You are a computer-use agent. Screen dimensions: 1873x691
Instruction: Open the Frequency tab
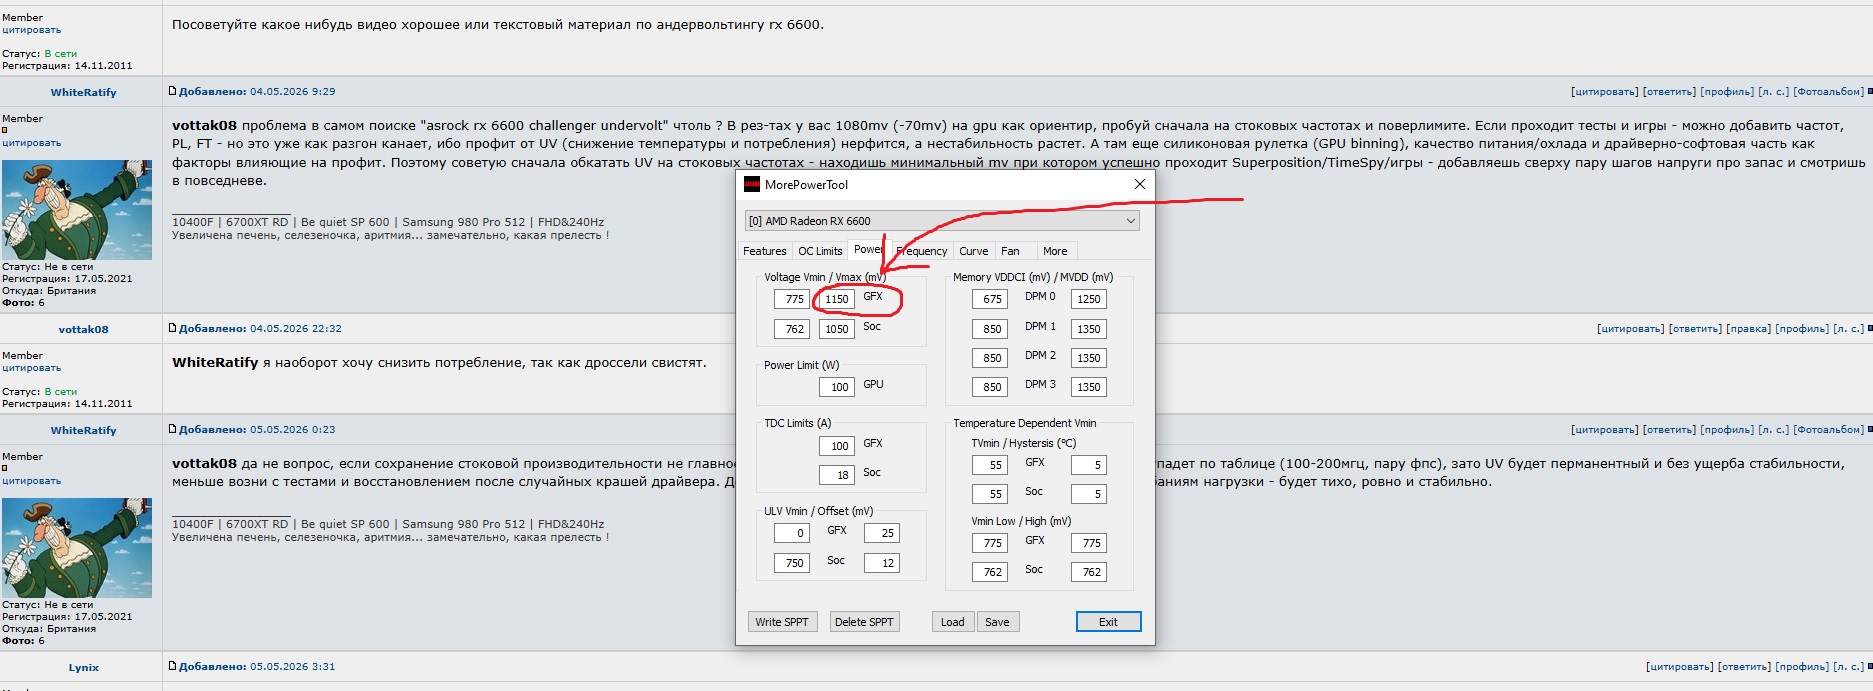(x=921, y=251)
